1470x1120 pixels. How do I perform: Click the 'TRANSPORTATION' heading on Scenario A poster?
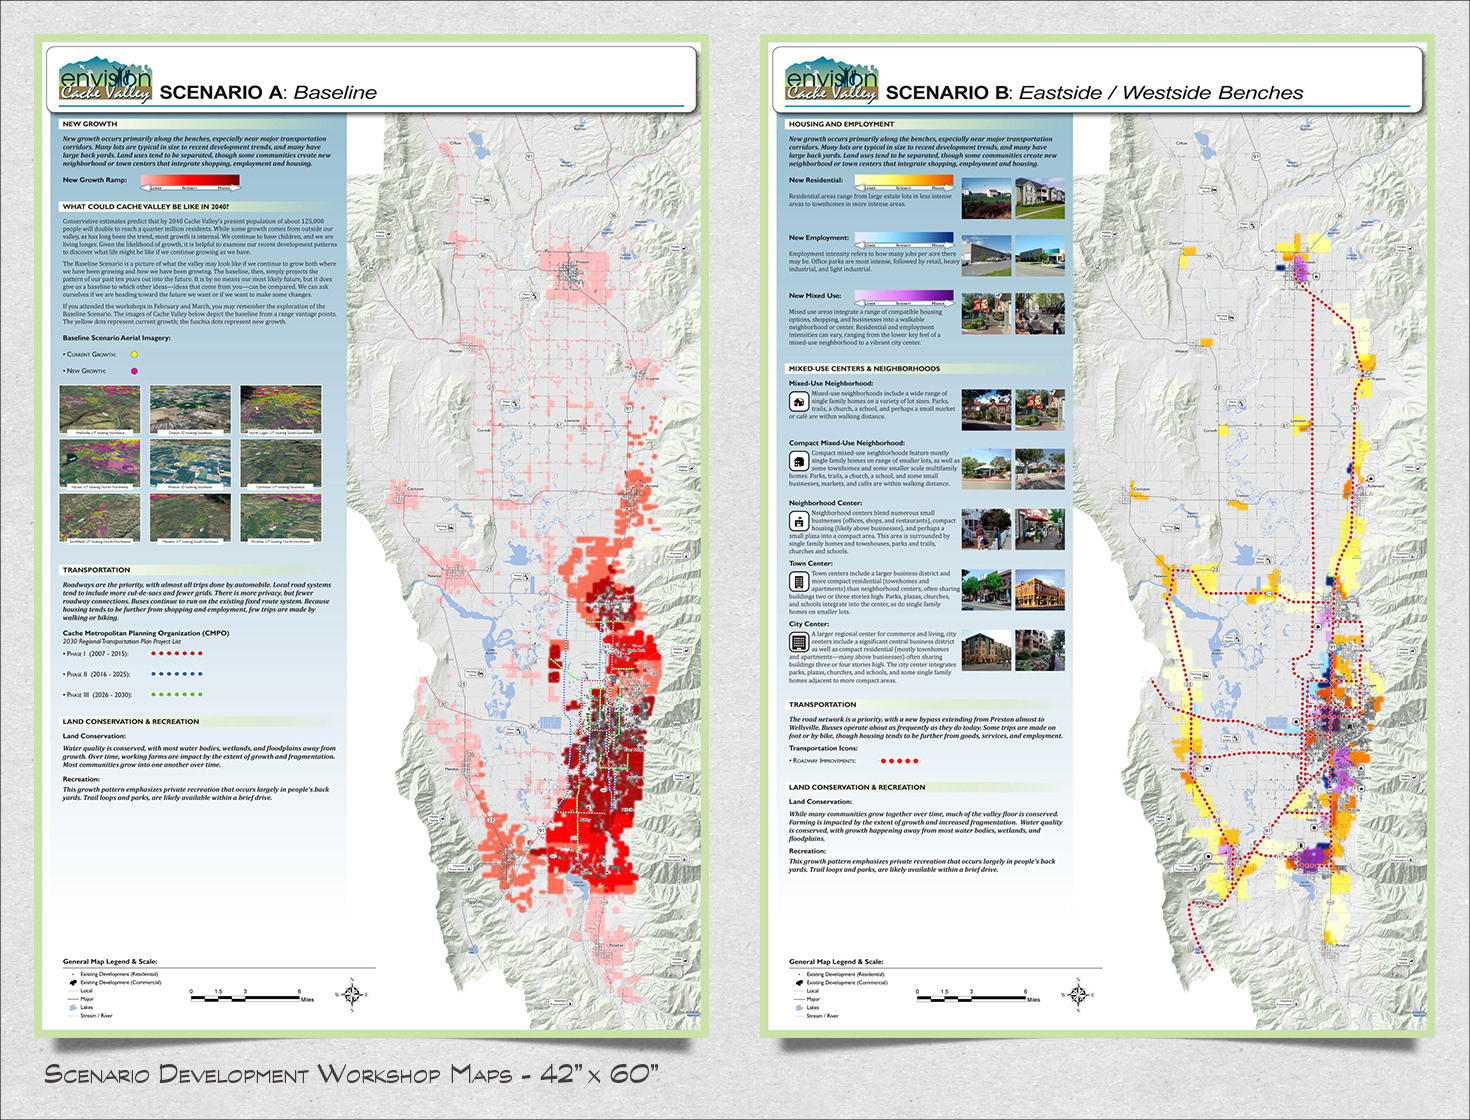(96, 570)
